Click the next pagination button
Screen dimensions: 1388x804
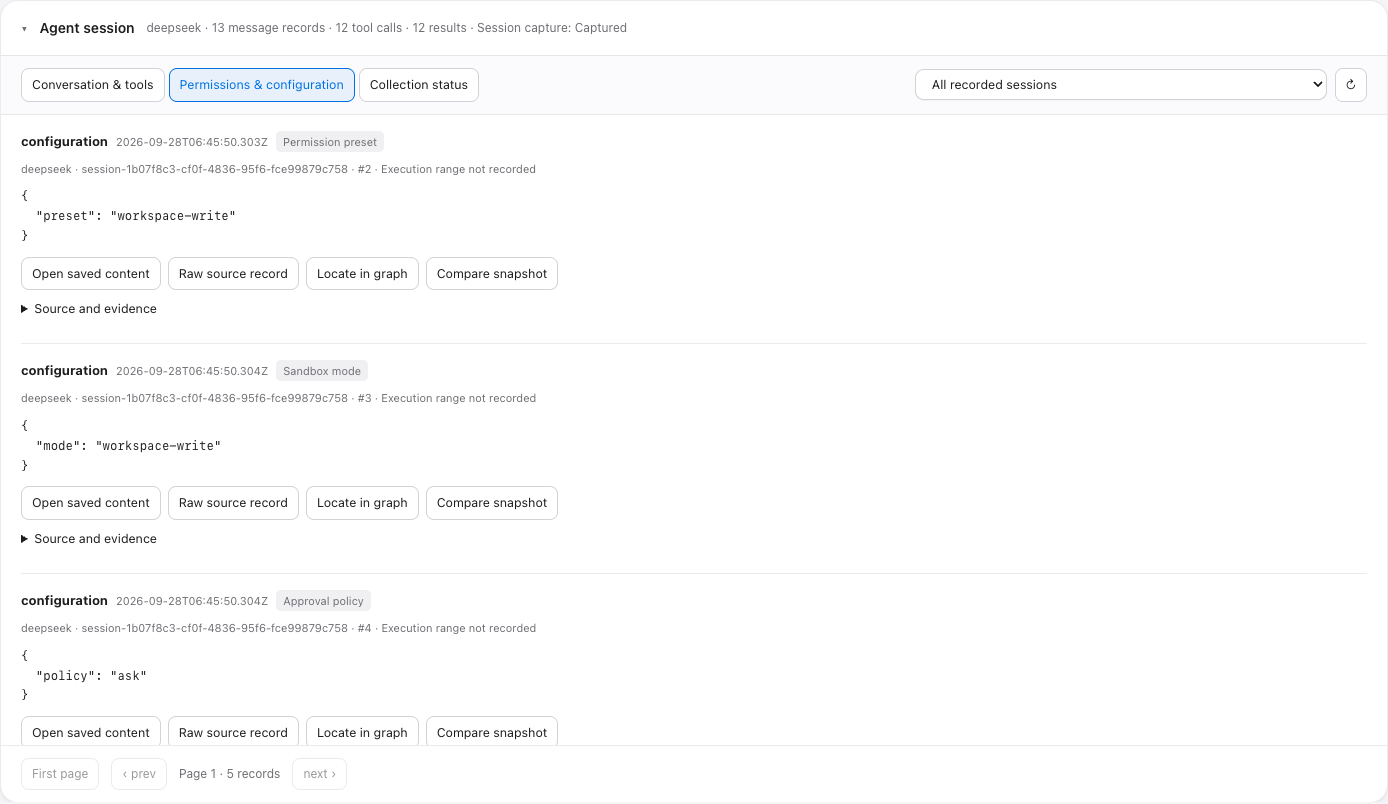coord(319,774)
